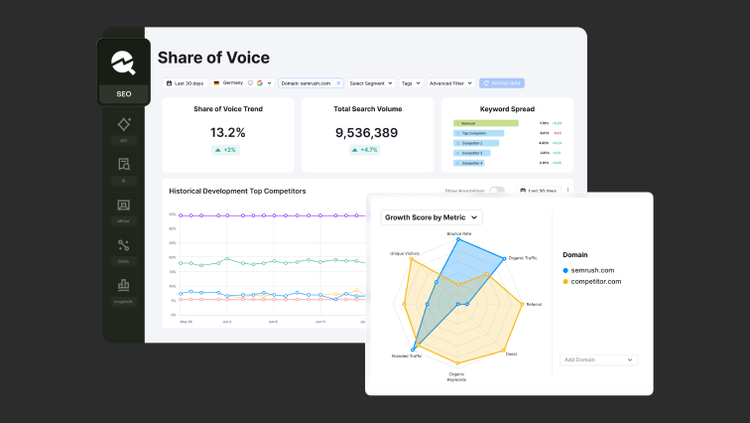
Task: Open the Growth Score by Metric dropdown
Action: tap(431, 217)
